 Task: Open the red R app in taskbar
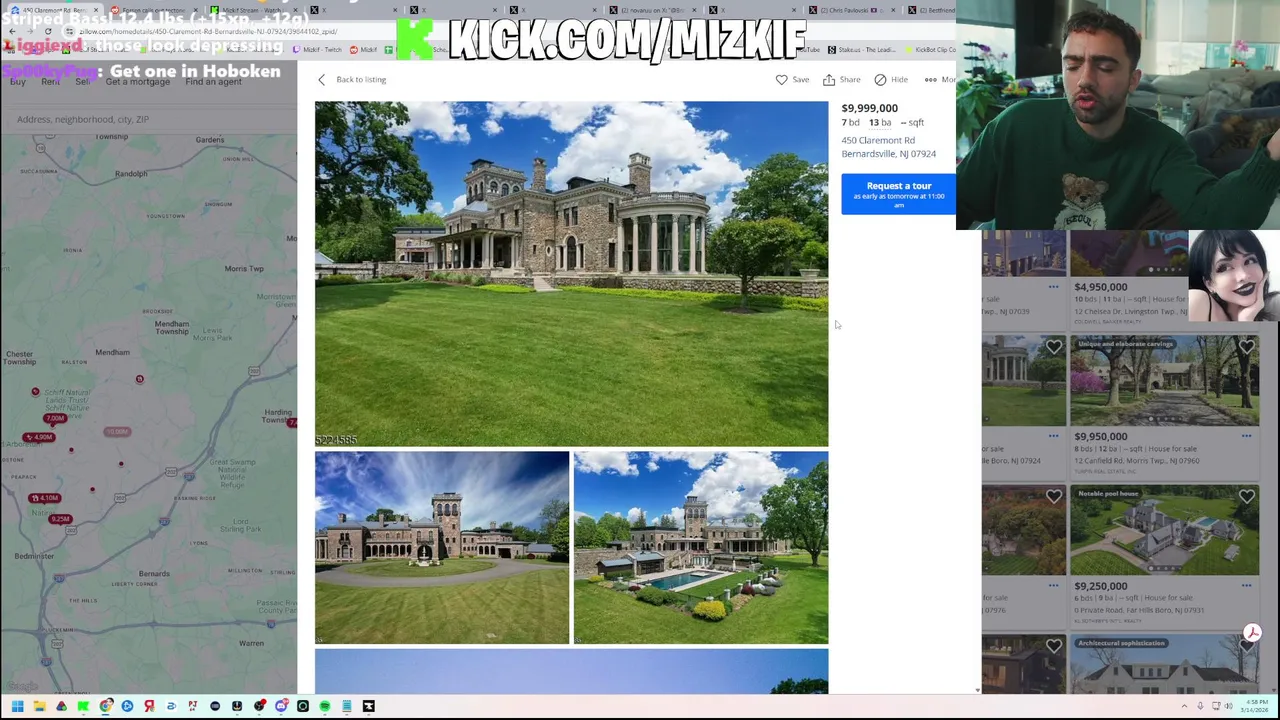click(x=149, y=706)
